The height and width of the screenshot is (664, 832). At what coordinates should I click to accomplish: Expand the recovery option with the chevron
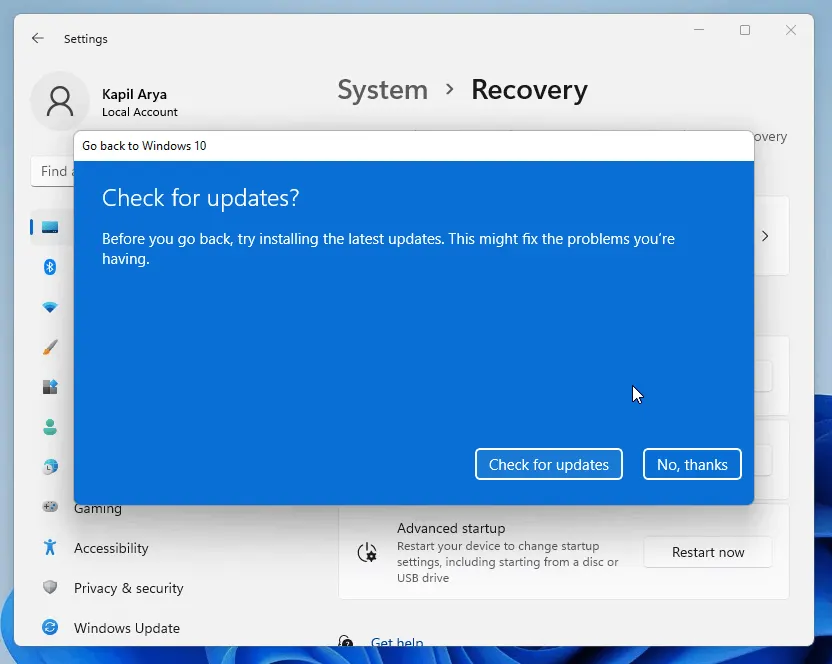point(765,236)
